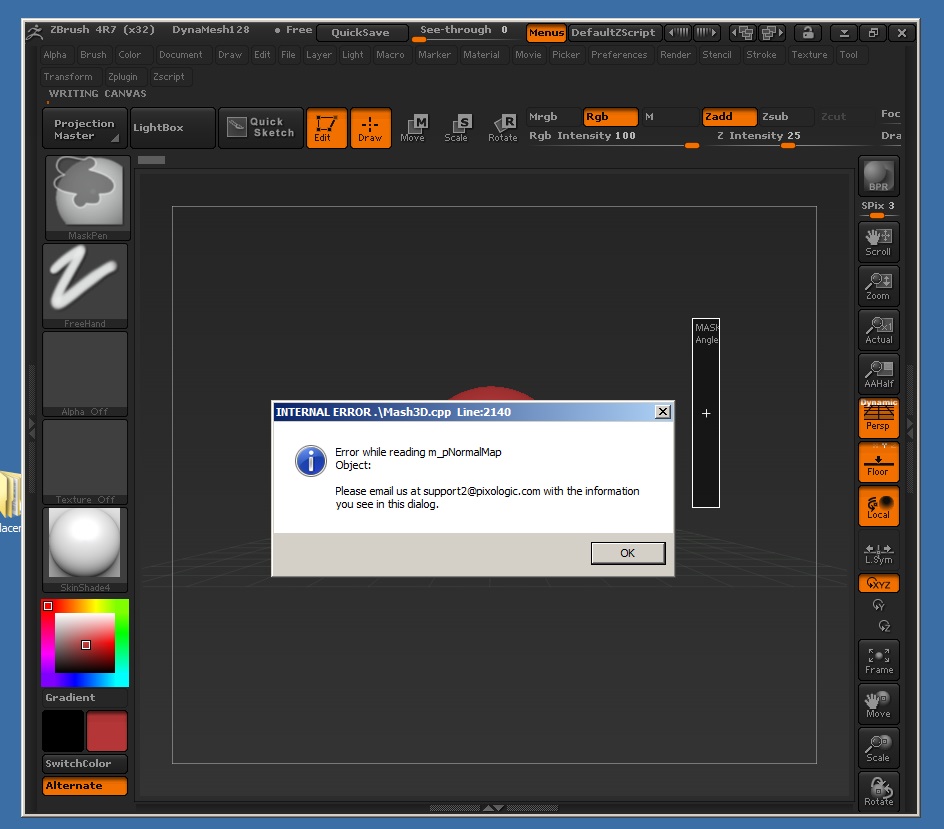The image size is (944, 829).
Task: Click ZBrush logo icon in title bar
Action: (34, 31)
